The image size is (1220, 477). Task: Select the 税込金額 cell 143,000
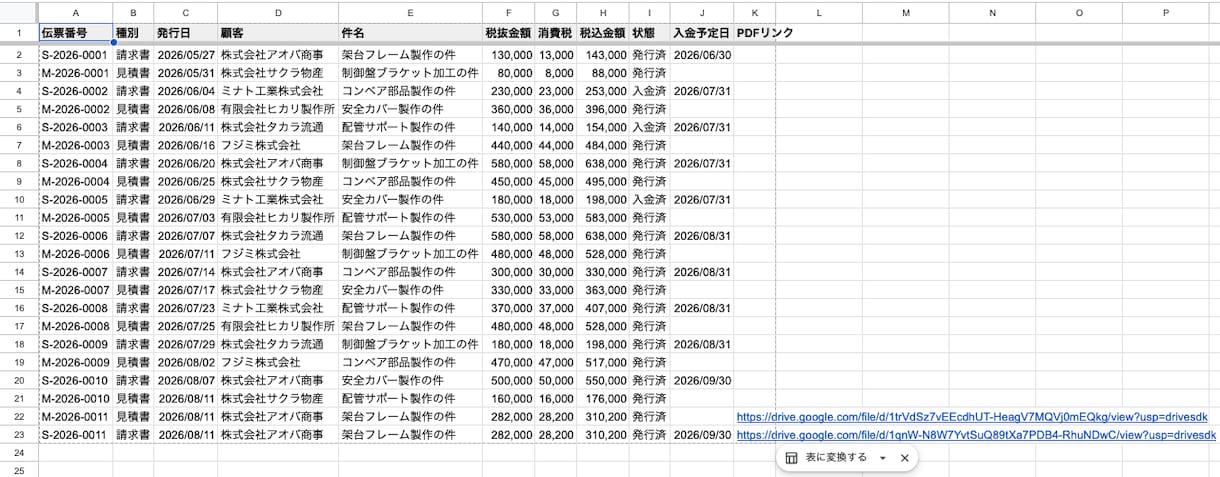[603, 54]
